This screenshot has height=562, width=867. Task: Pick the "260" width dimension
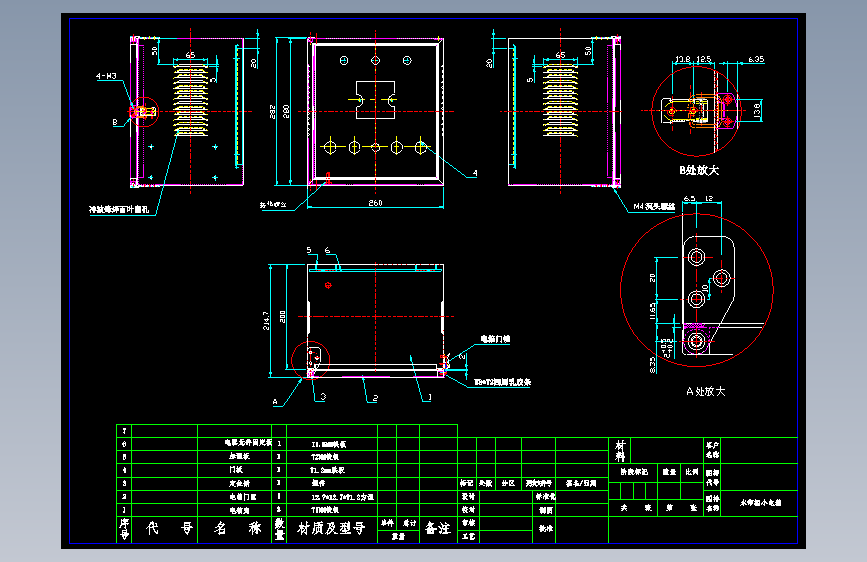(x=375, y=203)
